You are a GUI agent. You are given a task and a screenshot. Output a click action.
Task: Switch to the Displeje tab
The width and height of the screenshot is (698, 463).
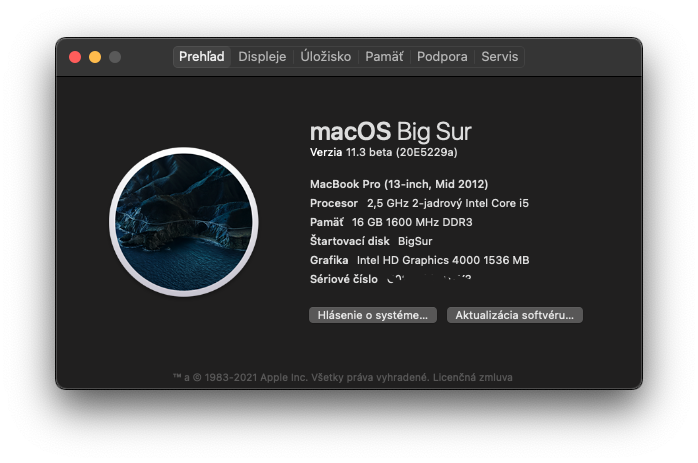[262, 57]
